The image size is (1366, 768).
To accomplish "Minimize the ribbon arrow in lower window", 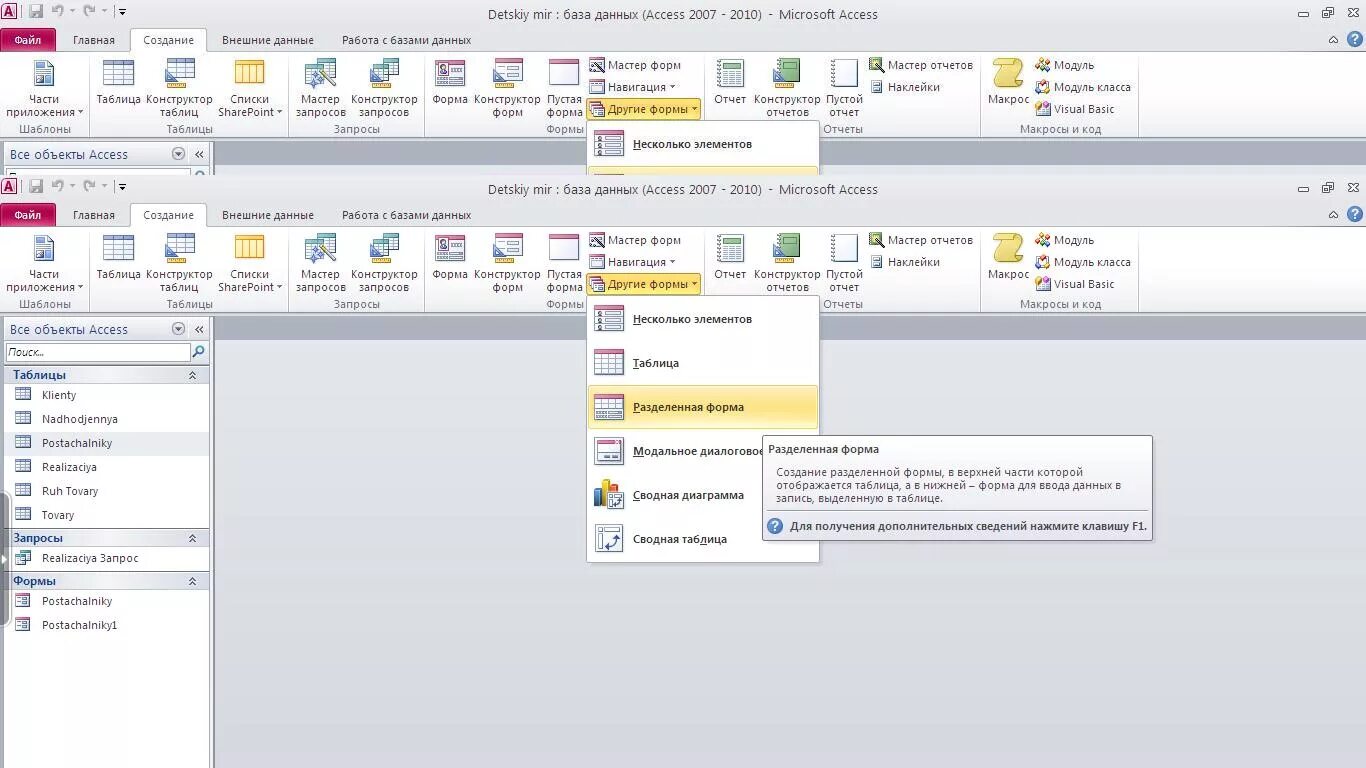I will pyautogui.click(x=1333, y=215).
